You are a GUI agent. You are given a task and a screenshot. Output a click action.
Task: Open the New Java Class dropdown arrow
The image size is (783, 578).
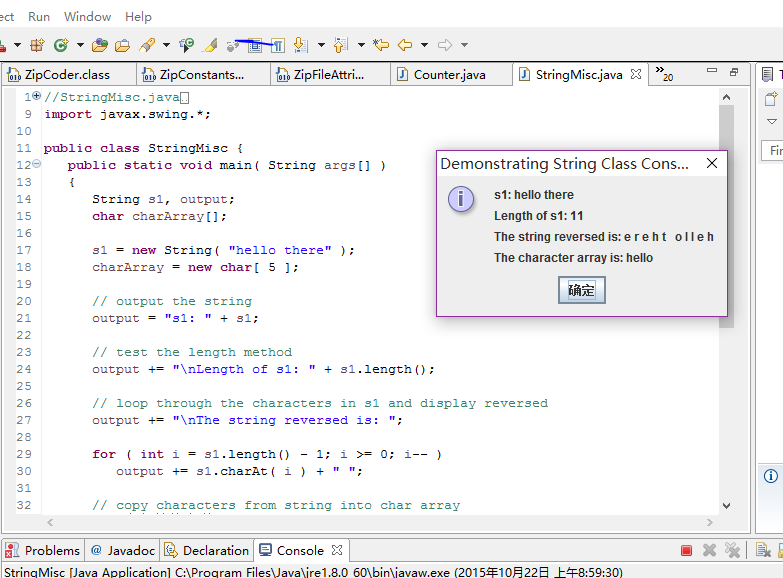[80, 45]
